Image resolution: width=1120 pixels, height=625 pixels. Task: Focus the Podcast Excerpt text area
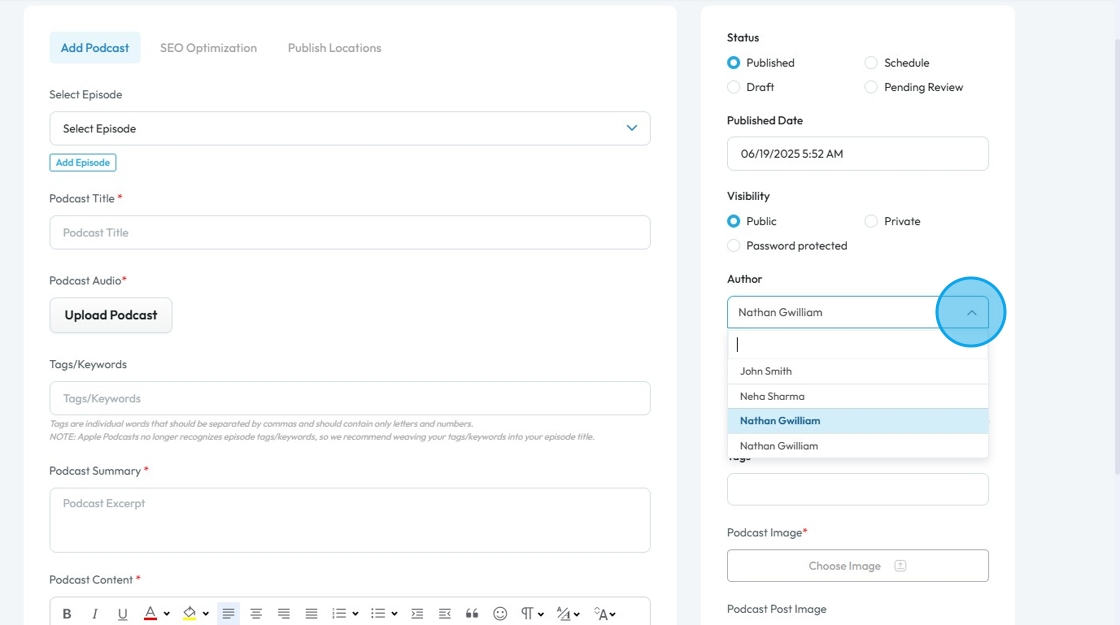pos(350,520)
